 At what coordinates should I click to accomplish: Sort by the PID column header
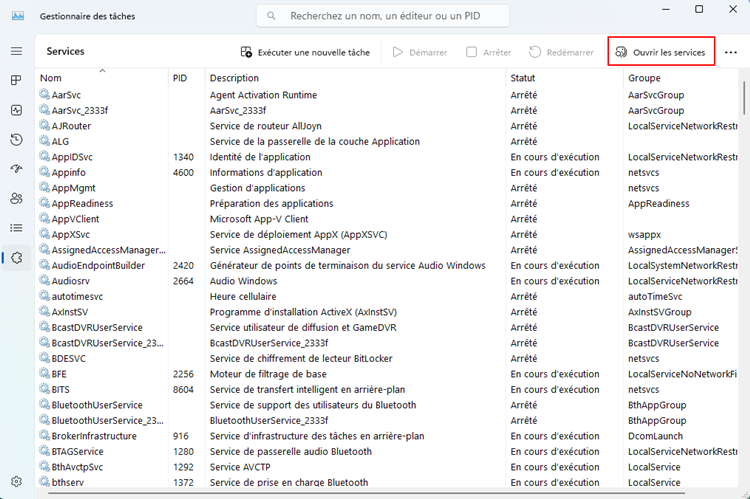pos(180,78)
